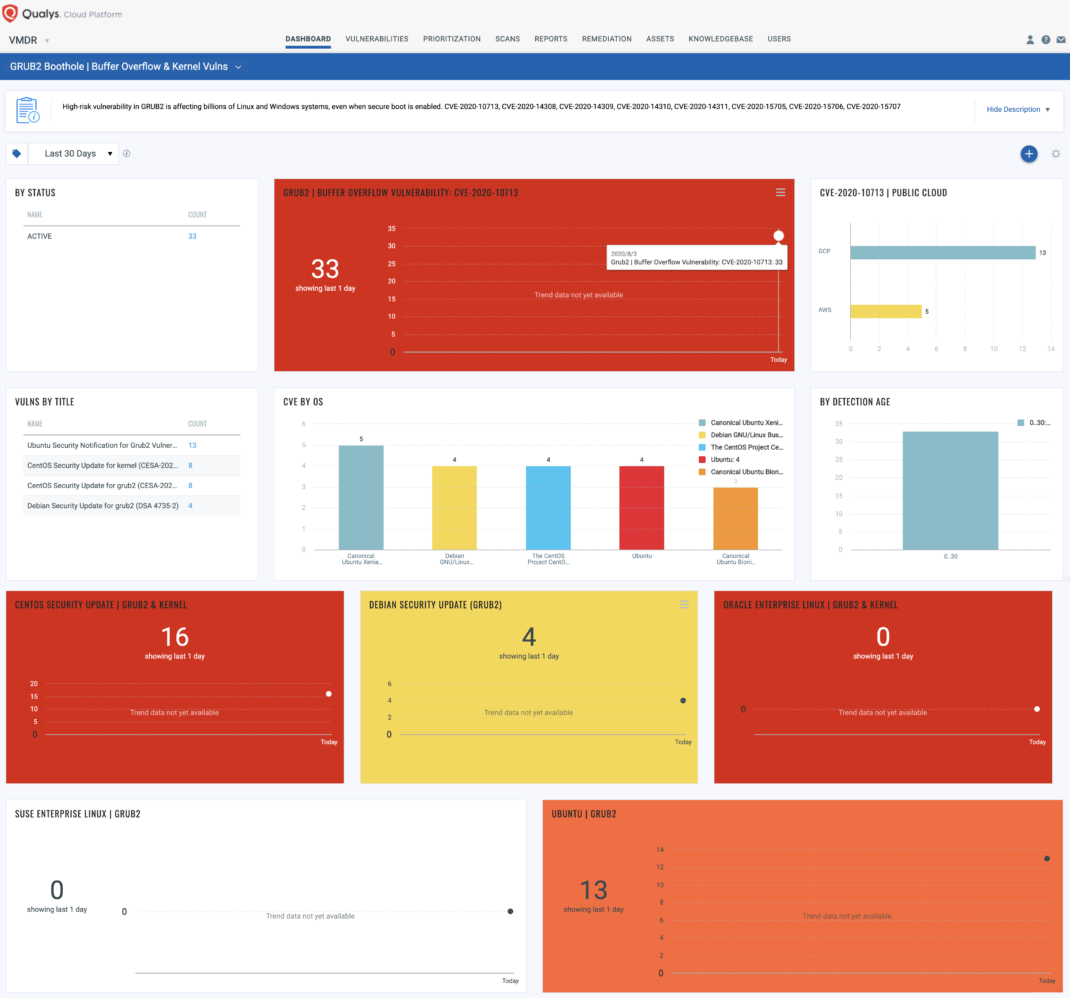Click the user account icon
Viewport: 1070px width, 998px height.
1030,40
